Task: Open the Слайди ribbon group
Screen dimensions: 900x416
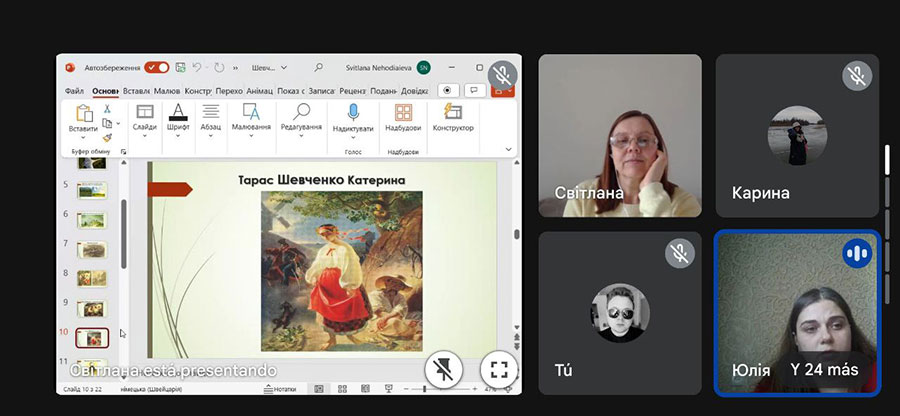Action: pos(145,122)
